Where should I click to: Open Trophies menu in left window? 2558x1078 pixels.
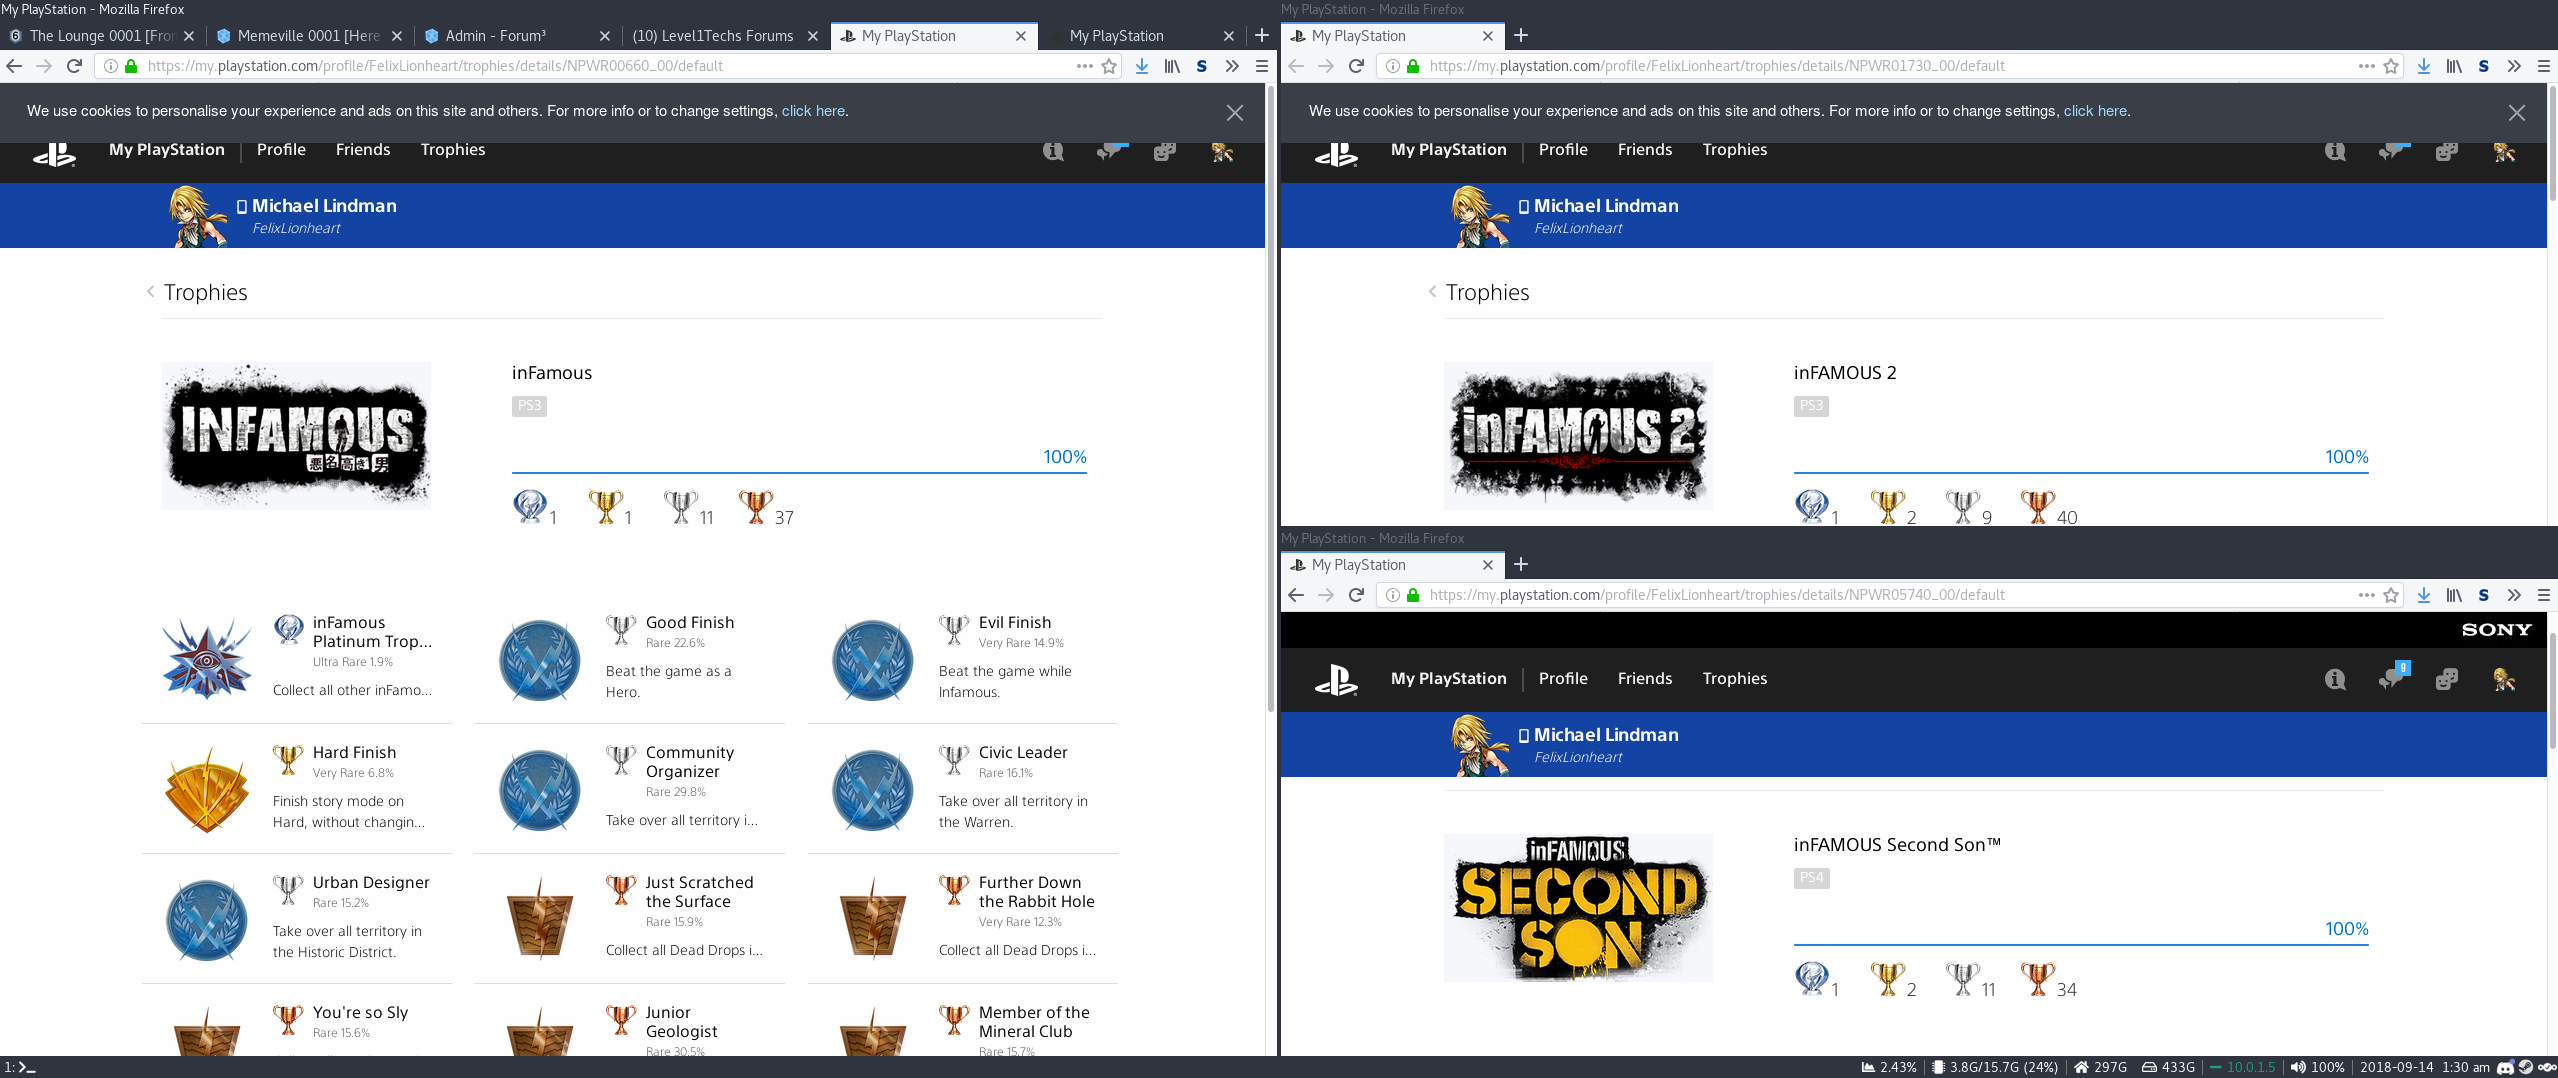pos(453,149)
